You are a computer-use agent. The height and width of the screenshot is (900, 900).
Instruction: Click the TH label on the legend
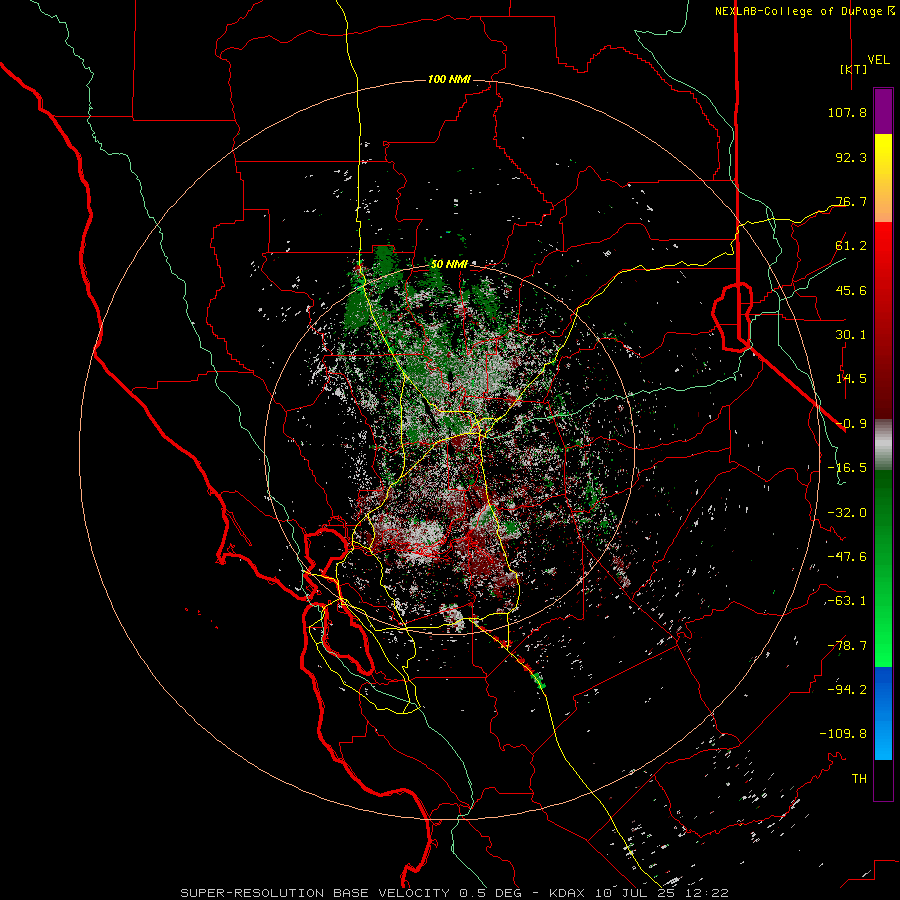859,779
